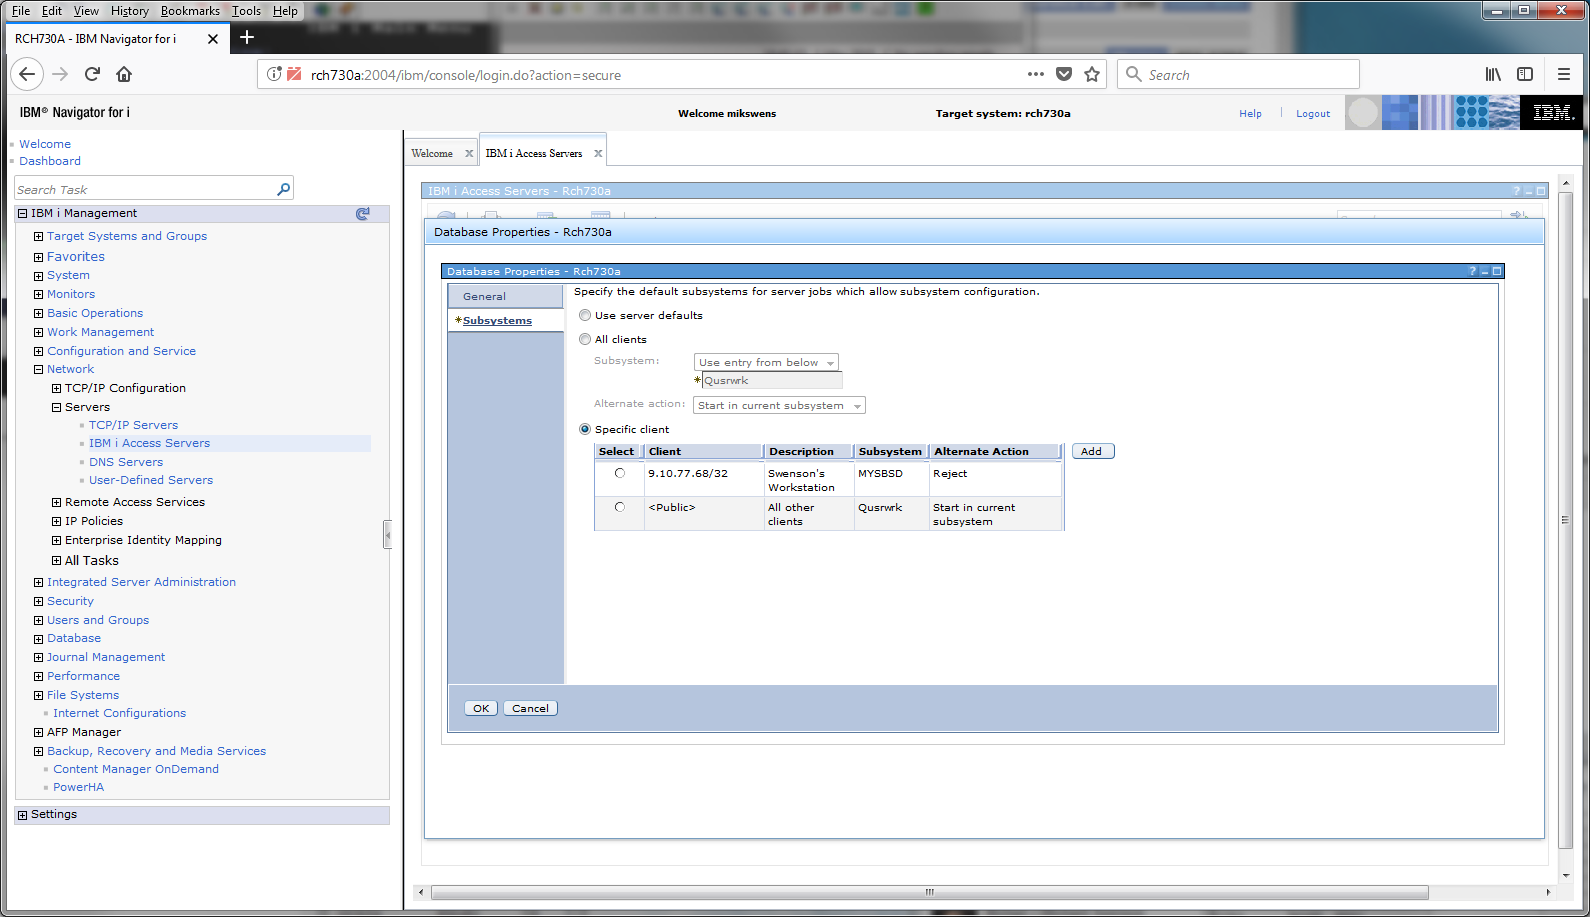Select the All clients option
This screenshot has height=917, width=1590.
585,339
